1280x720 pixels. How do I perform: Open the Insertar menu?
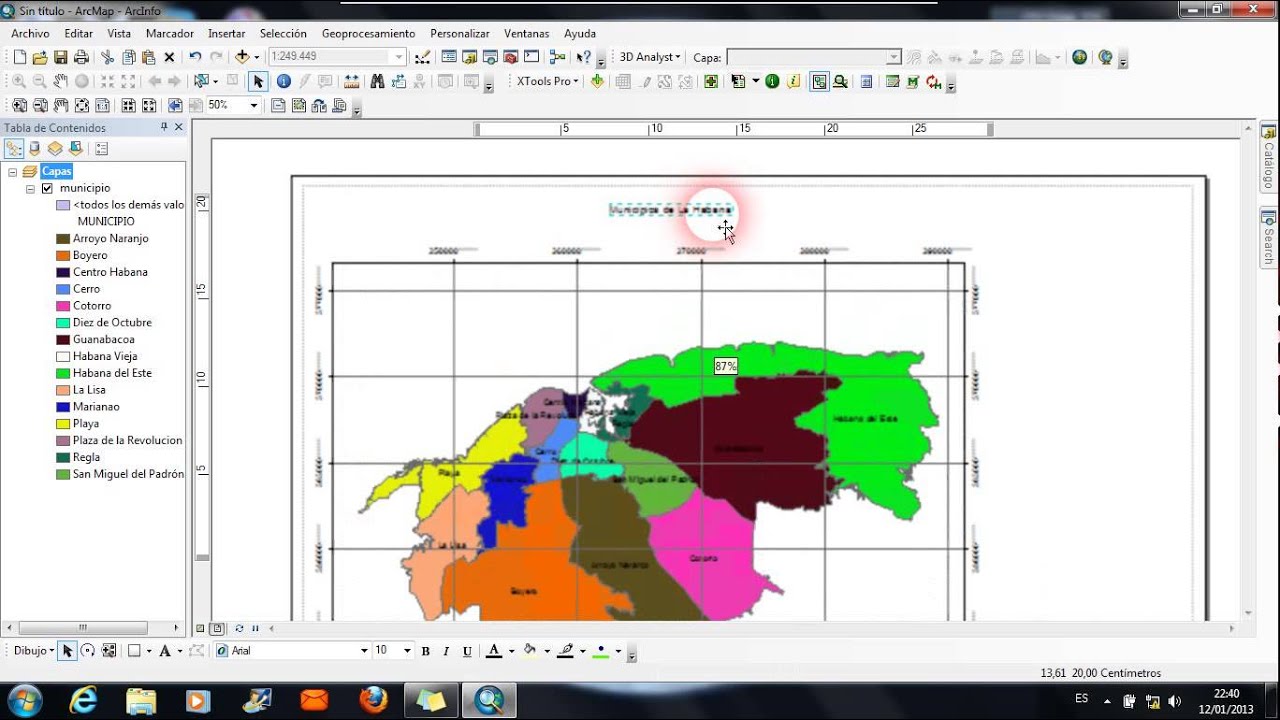click(x=226, y=33)
